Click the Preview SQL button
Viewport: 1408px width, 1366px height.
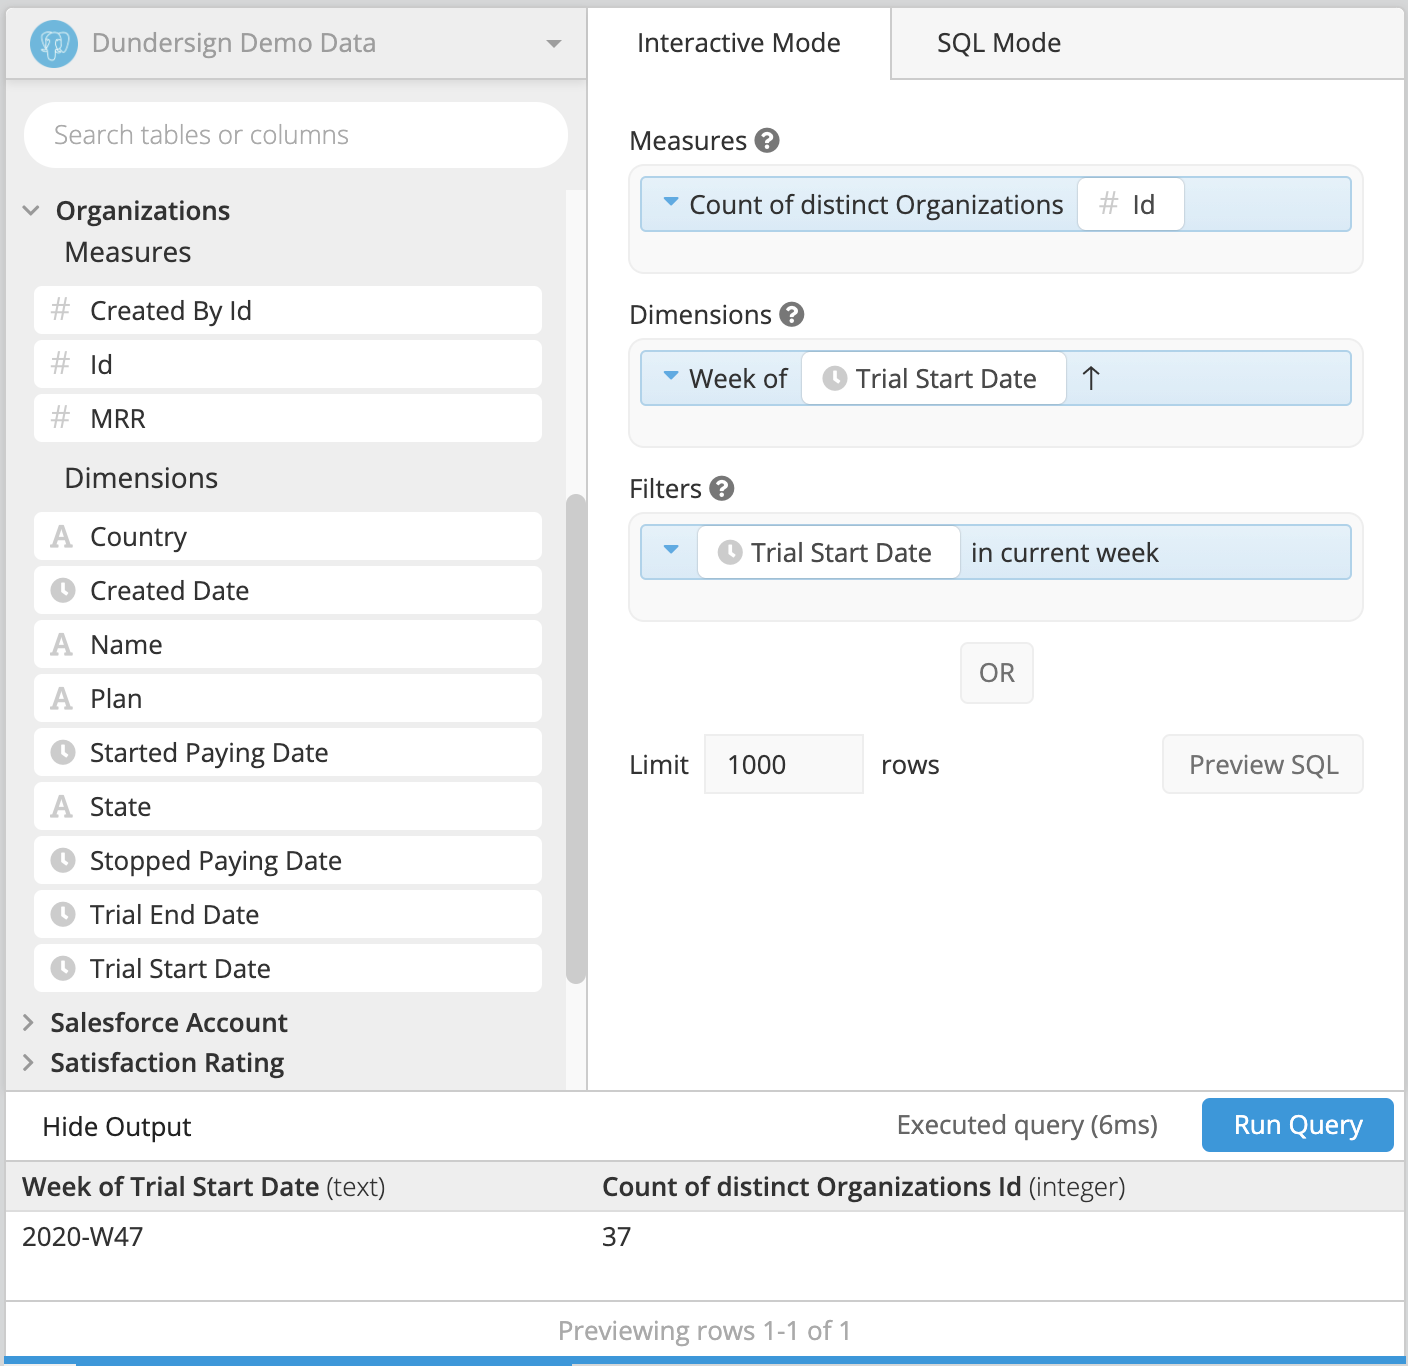[x=1263, y=764]
